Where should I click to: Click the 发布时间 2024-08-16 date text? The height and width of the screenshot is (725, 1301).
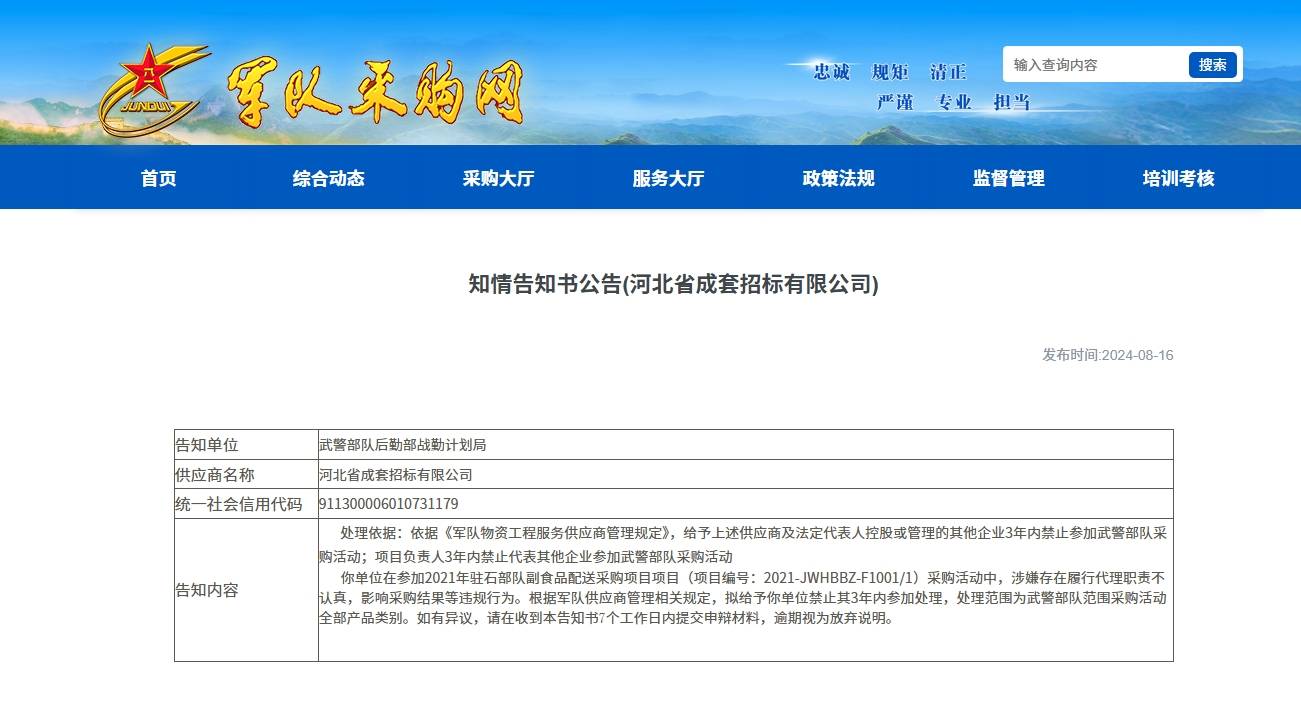[x=1107, y=355]
